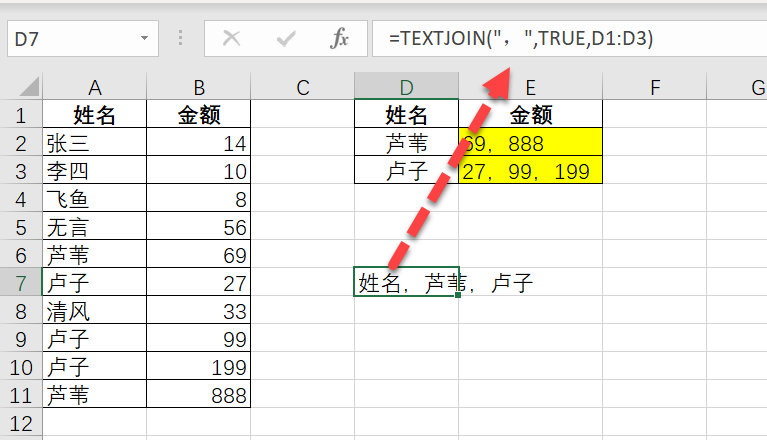Select row 12 header
The width and height of the screenshot is (767, 440).
click(21, 423)
